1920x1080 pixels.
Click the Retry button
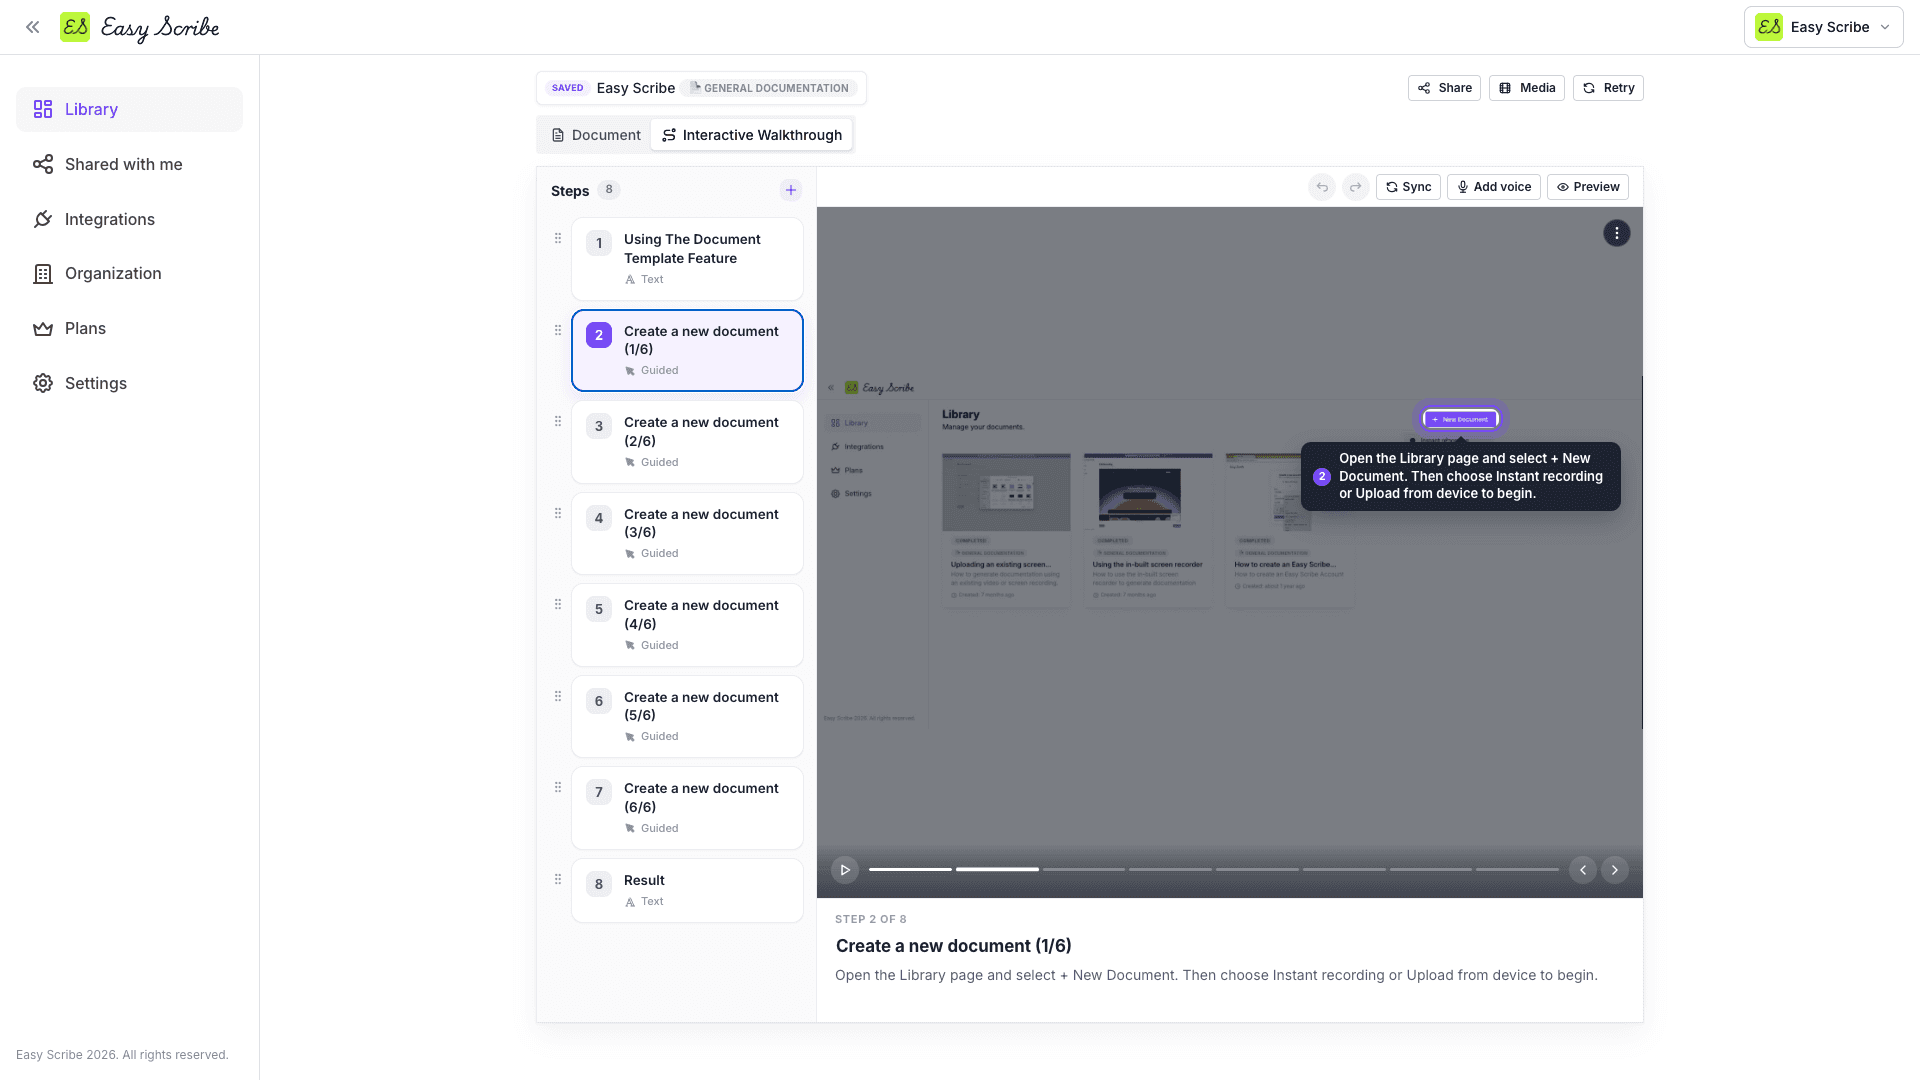pyautogui.click(x=1608, y=88)
